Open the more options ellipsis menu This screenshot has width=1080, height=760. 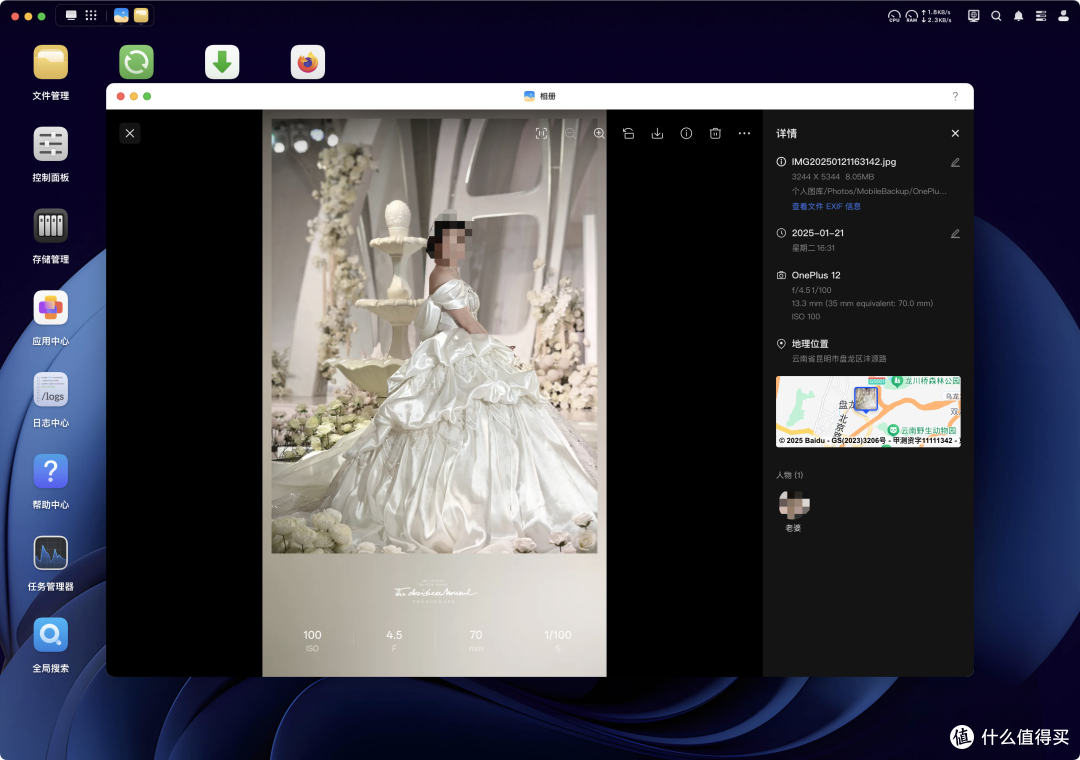point(744,134)
